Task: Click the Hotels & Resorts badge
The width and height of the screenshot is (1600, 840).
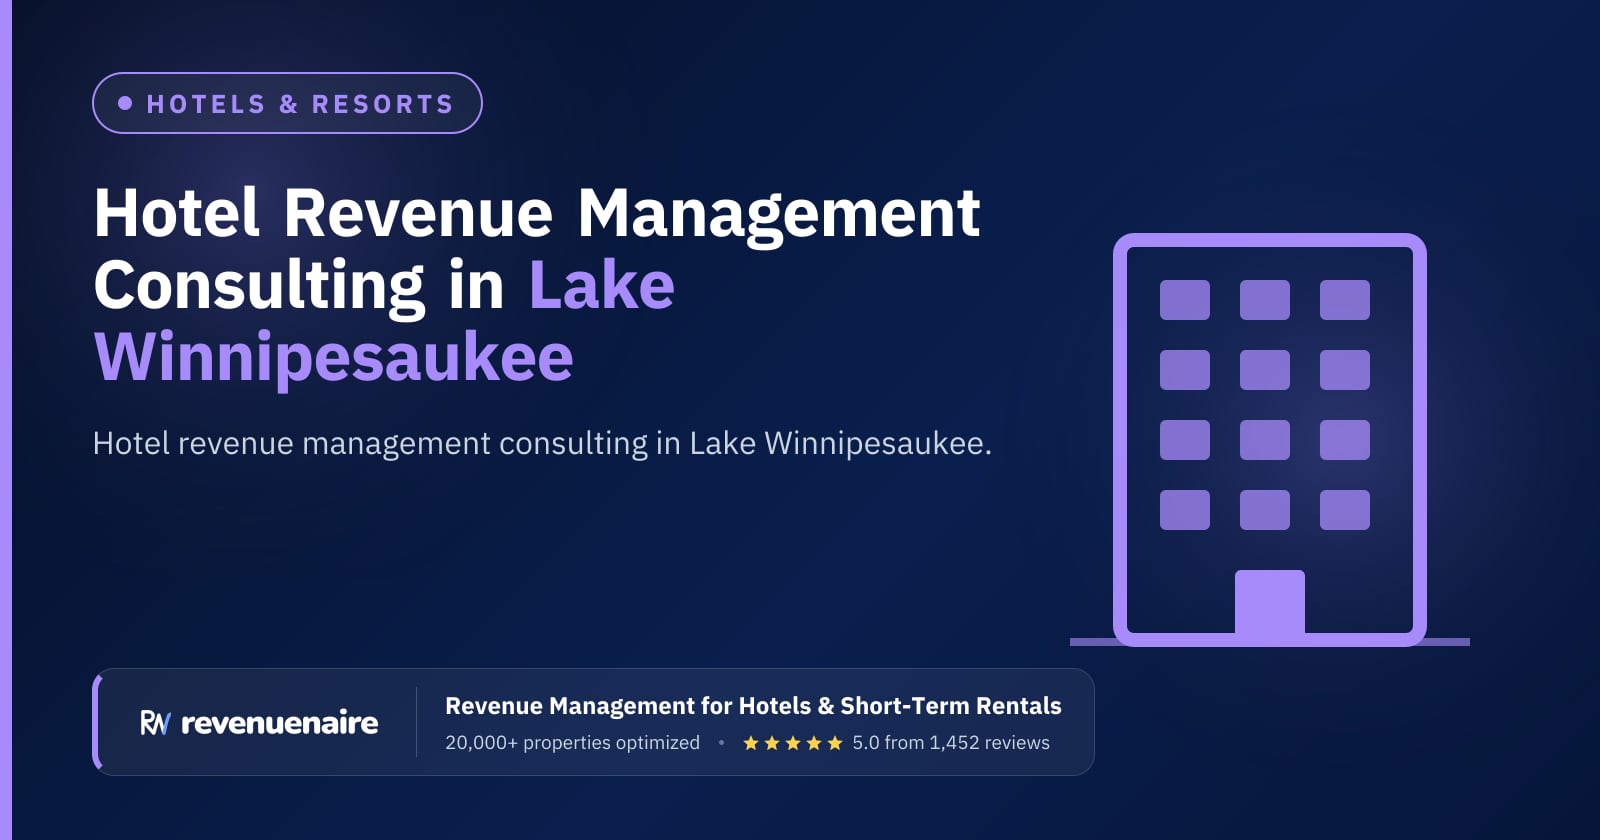Action: [x=287, y=103]
